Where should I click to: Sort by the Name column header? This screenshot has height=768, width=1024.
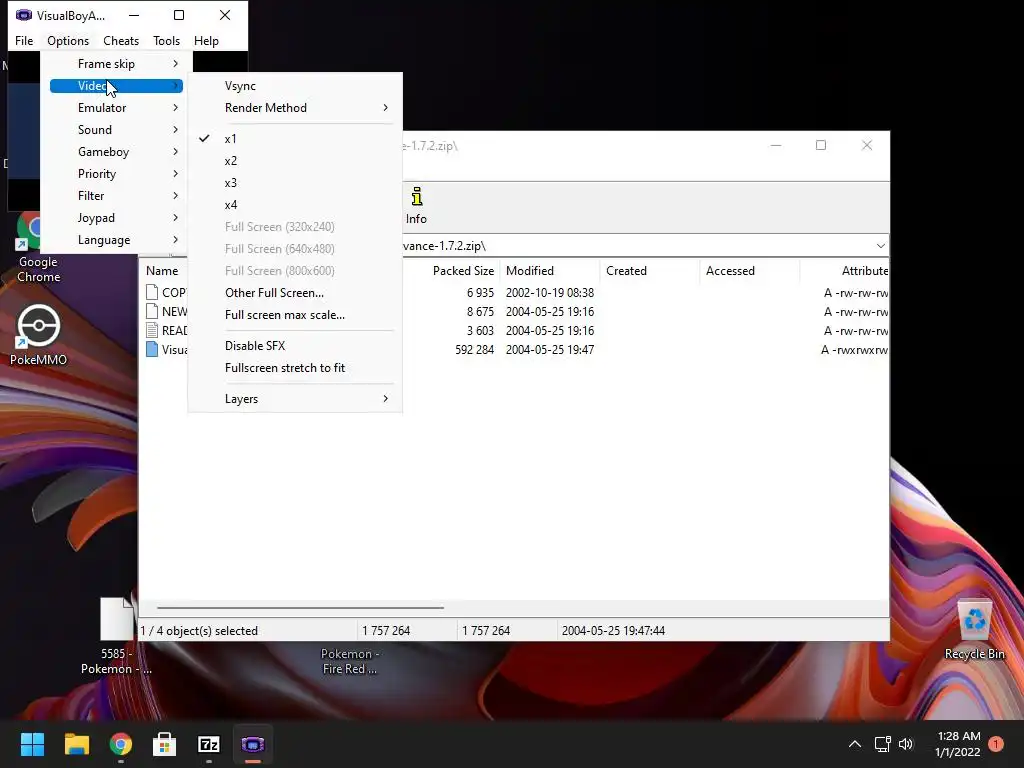pos(162,270)
